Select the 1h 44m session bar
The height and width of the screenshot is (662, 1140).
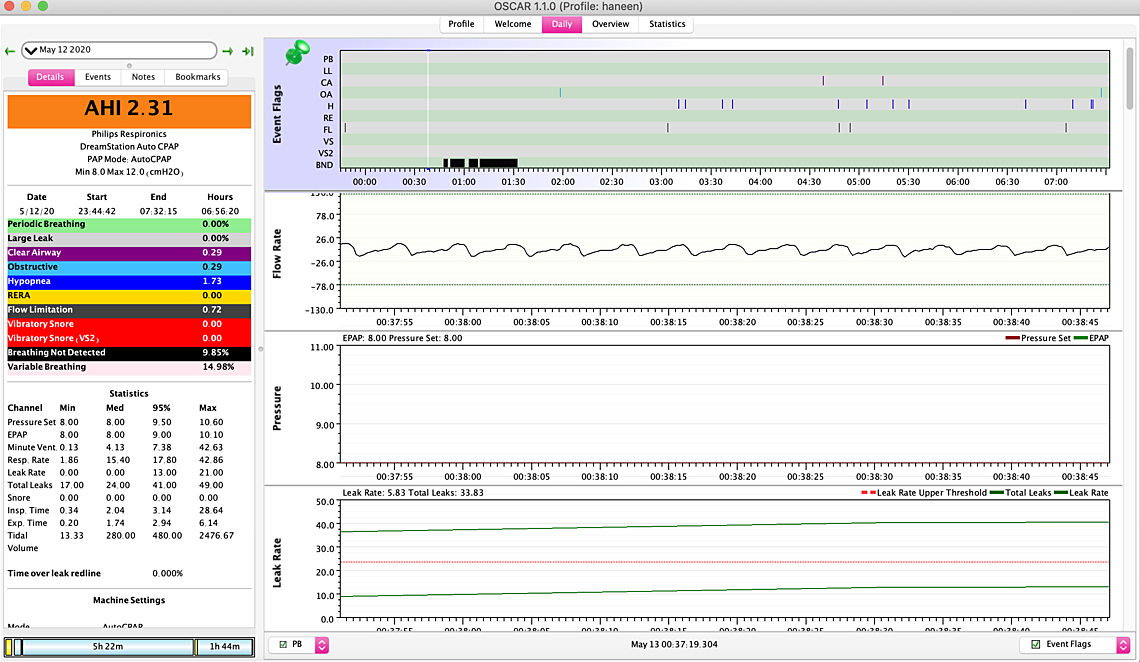tap(223, 647)
